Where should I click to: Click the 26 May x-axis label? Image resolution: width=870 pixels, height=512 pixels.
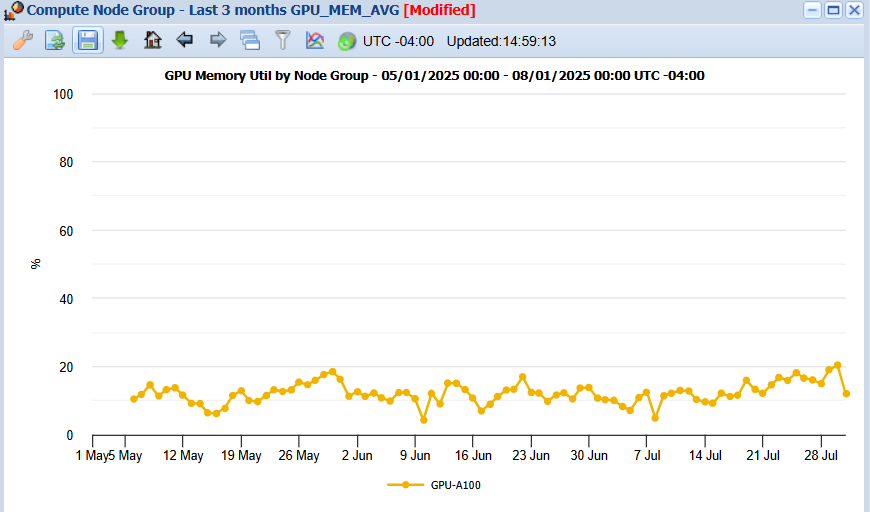click(299, 455)
